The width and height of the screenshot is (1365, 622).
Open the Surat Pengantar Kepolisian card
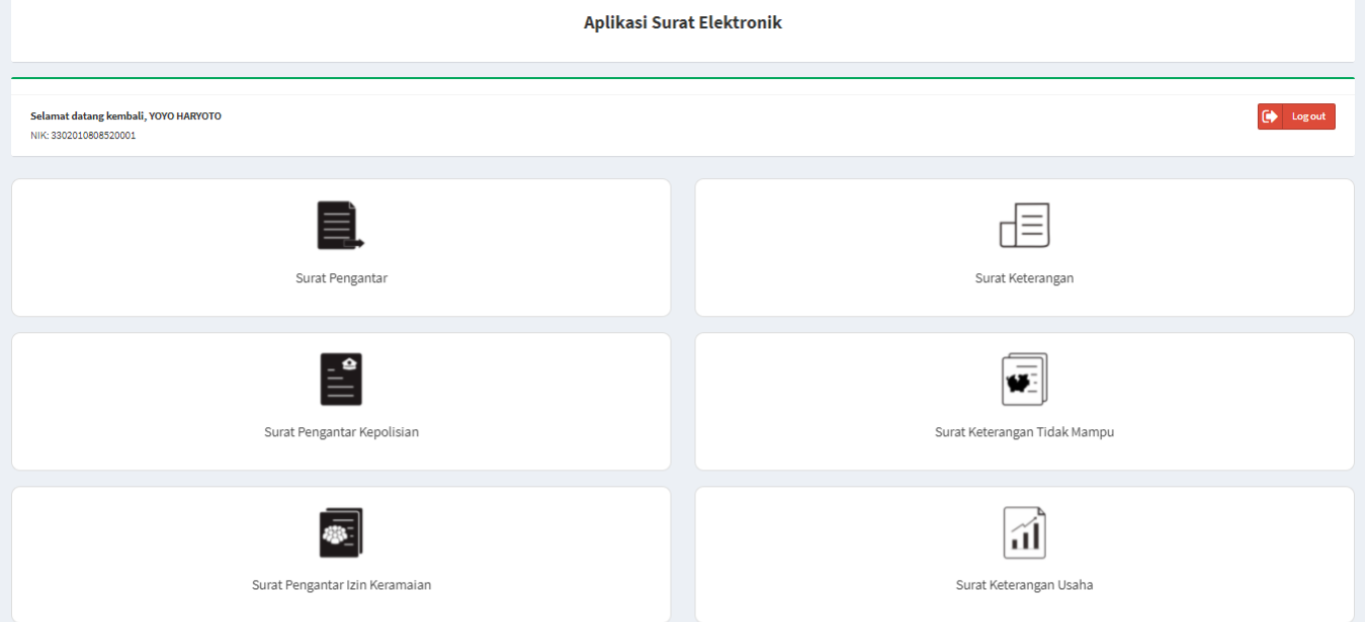[x=340, y=401]
